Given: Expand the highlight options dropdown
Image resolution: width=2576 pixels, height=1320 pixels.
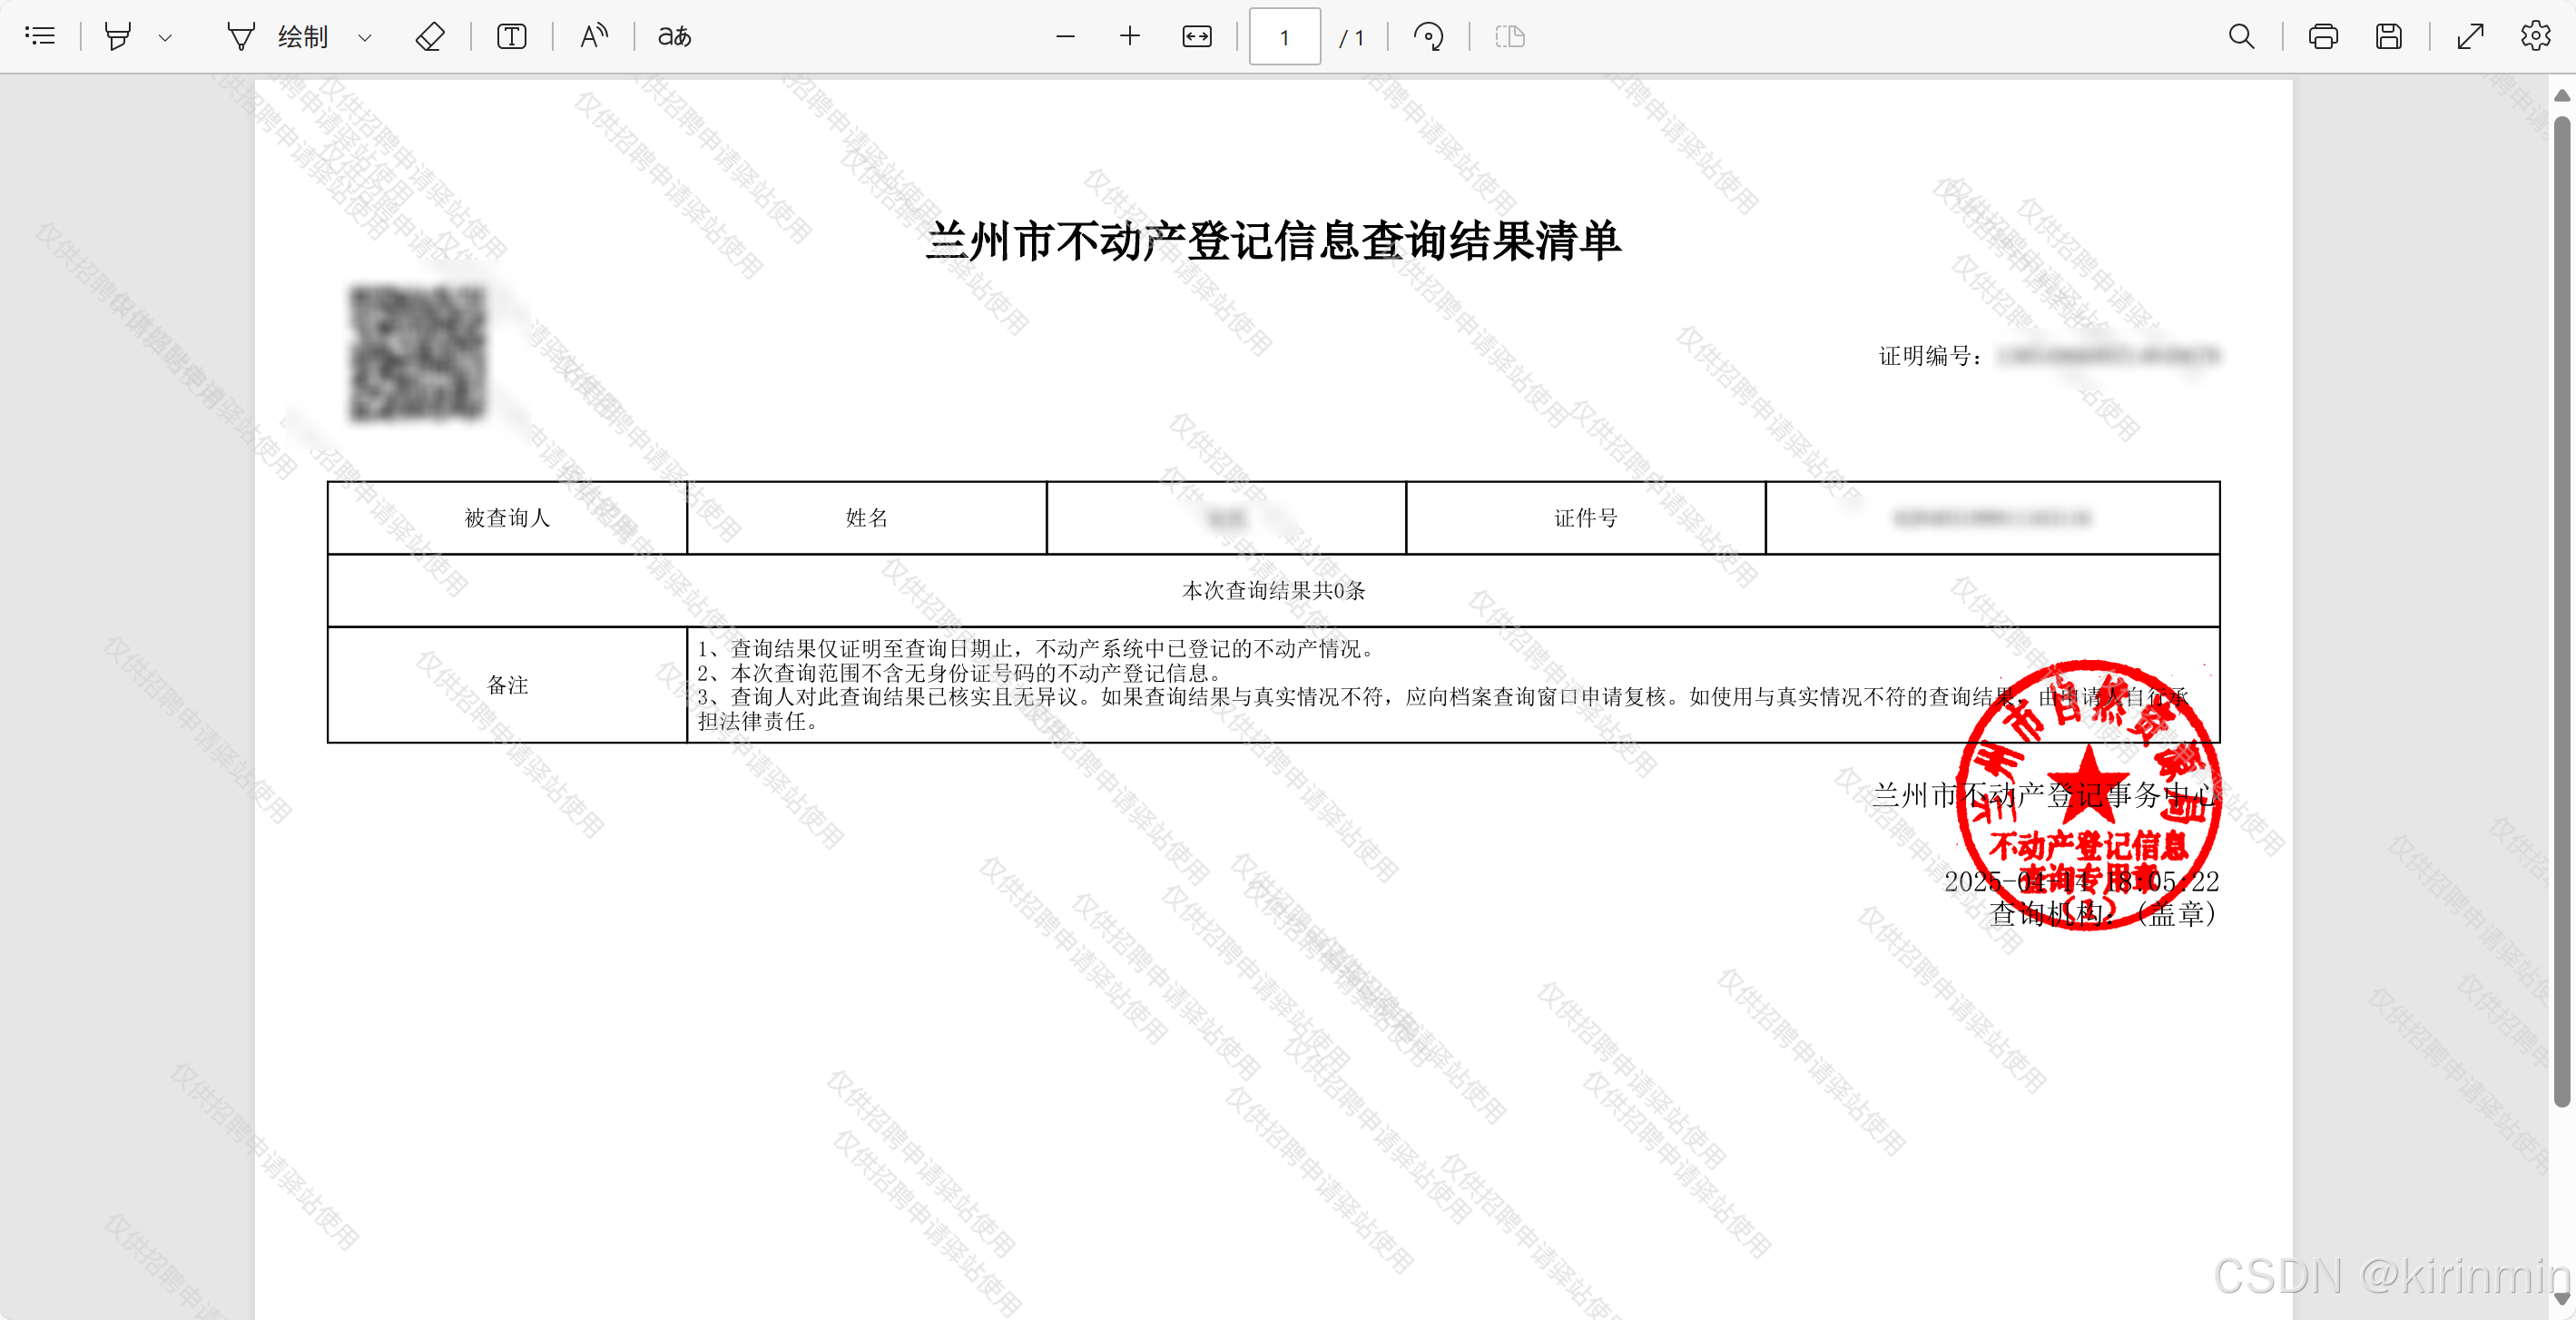Looking at the screenshot, I should pos(165,38).
